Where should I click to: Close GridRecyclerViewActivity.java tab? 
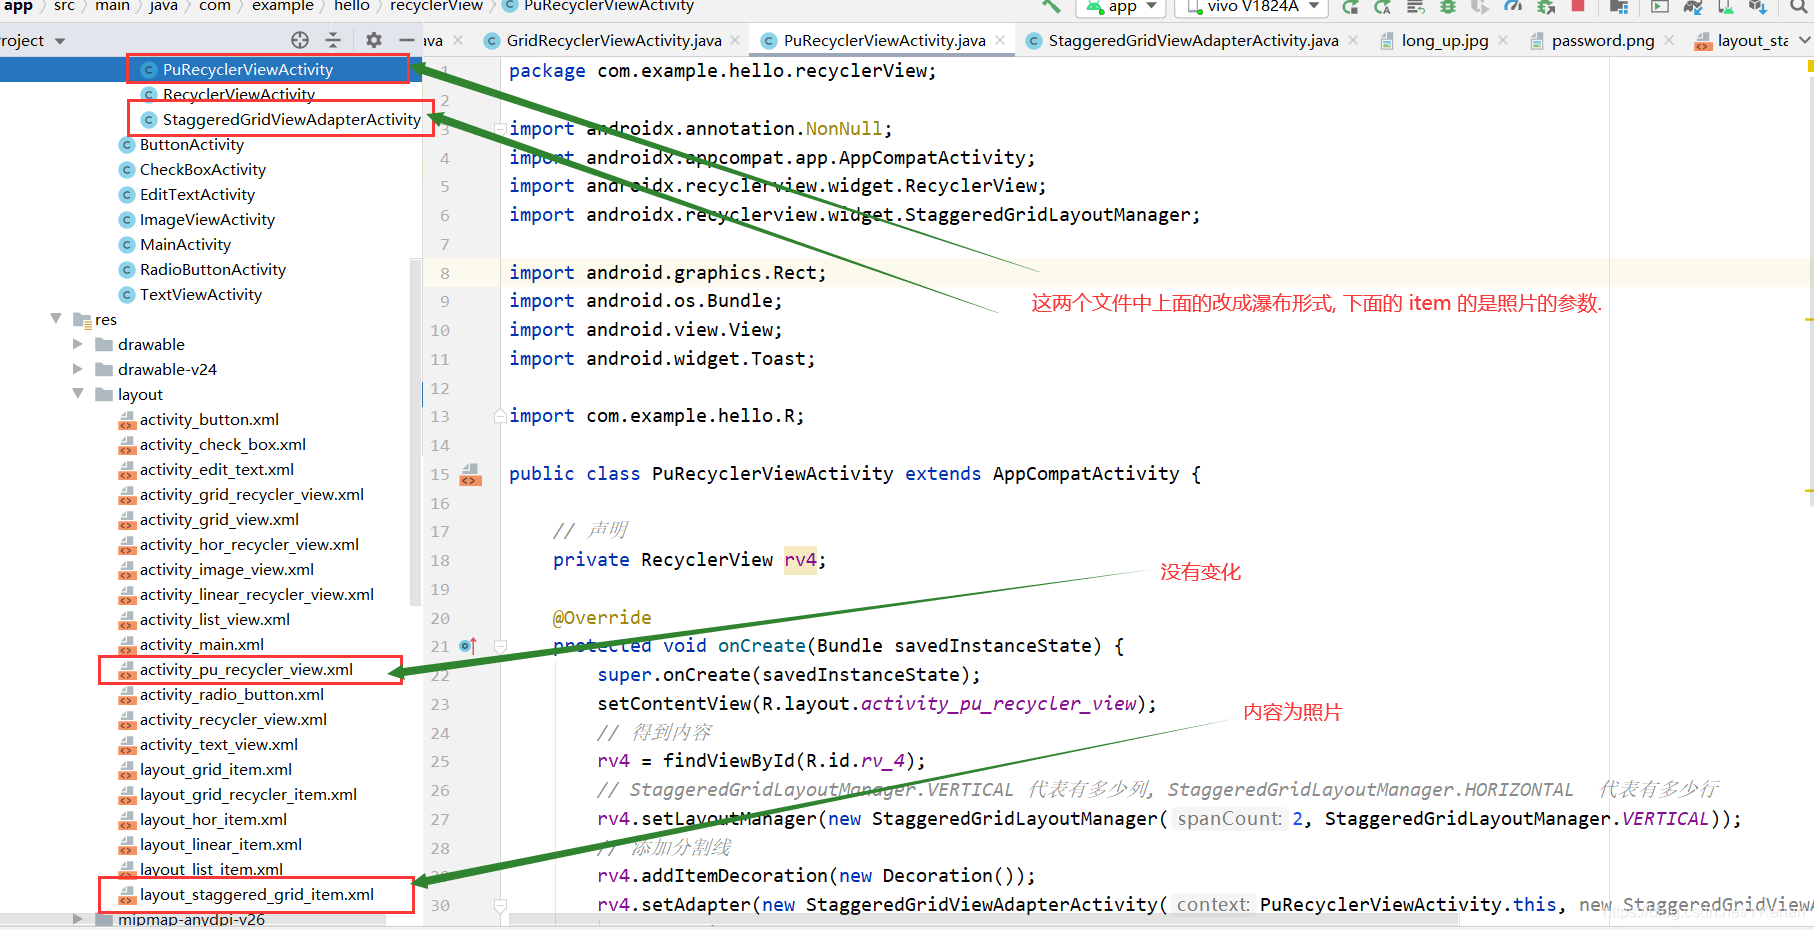coord(735,40)
